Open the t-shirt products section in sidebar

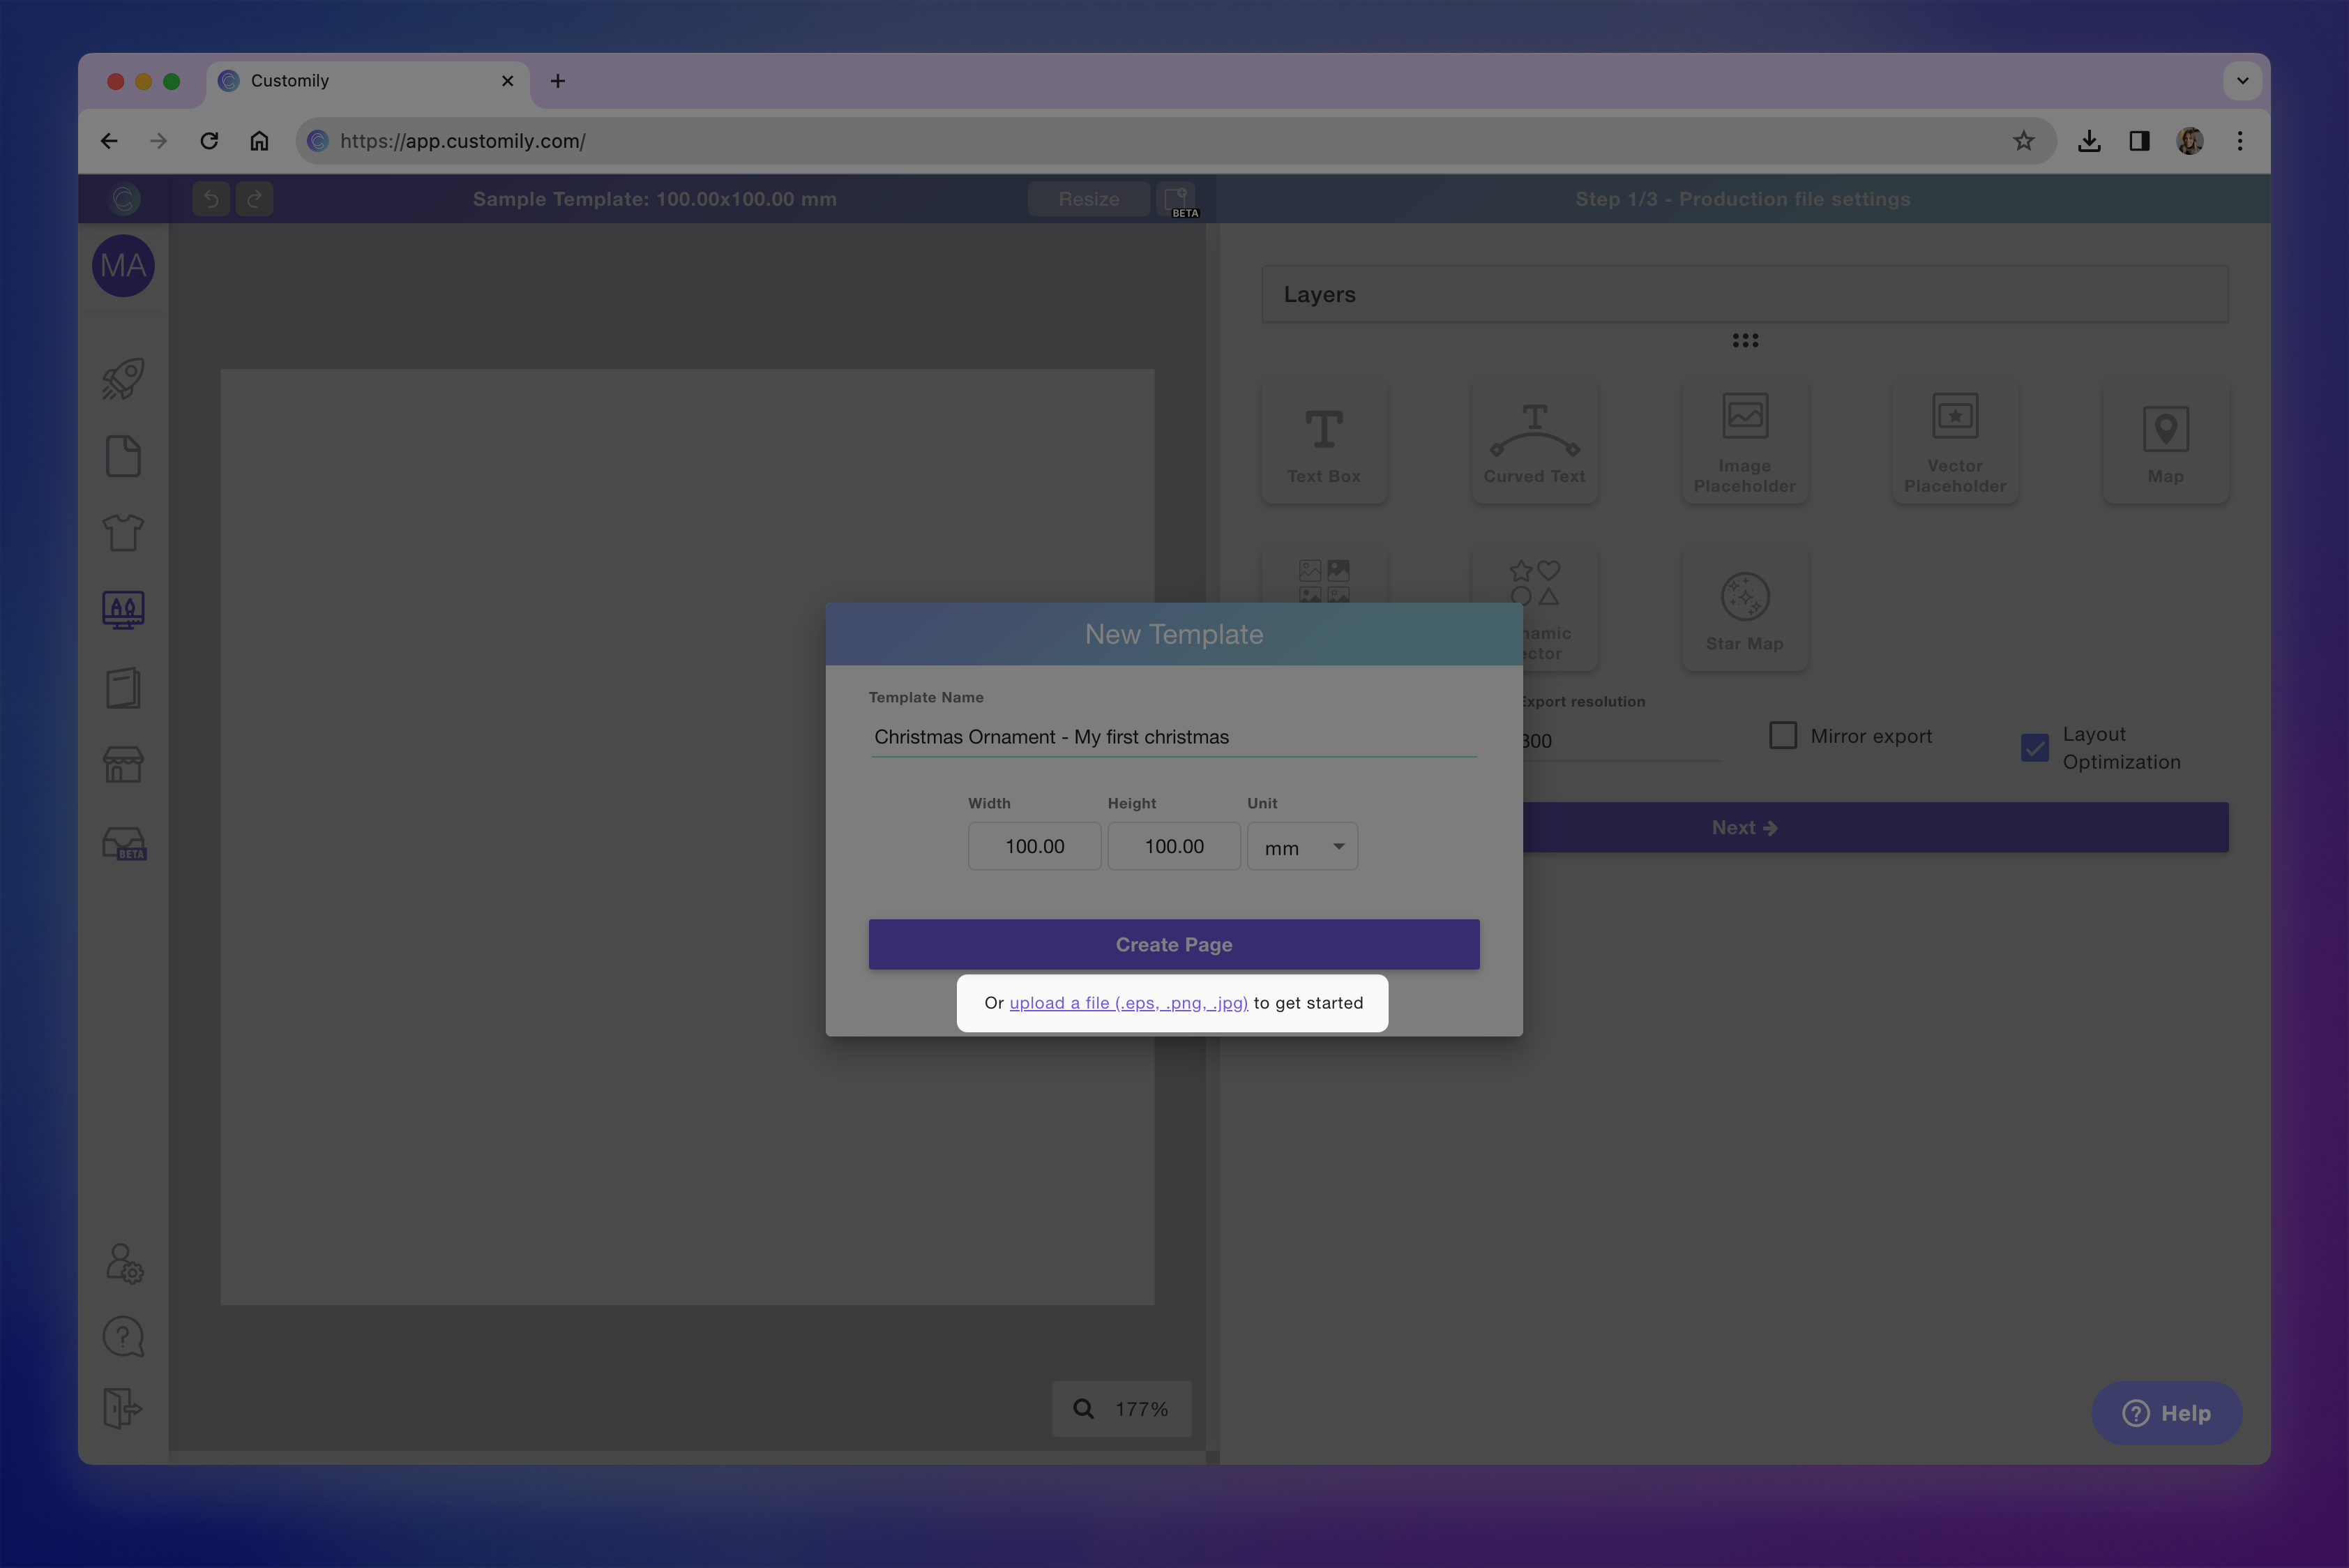122,532
